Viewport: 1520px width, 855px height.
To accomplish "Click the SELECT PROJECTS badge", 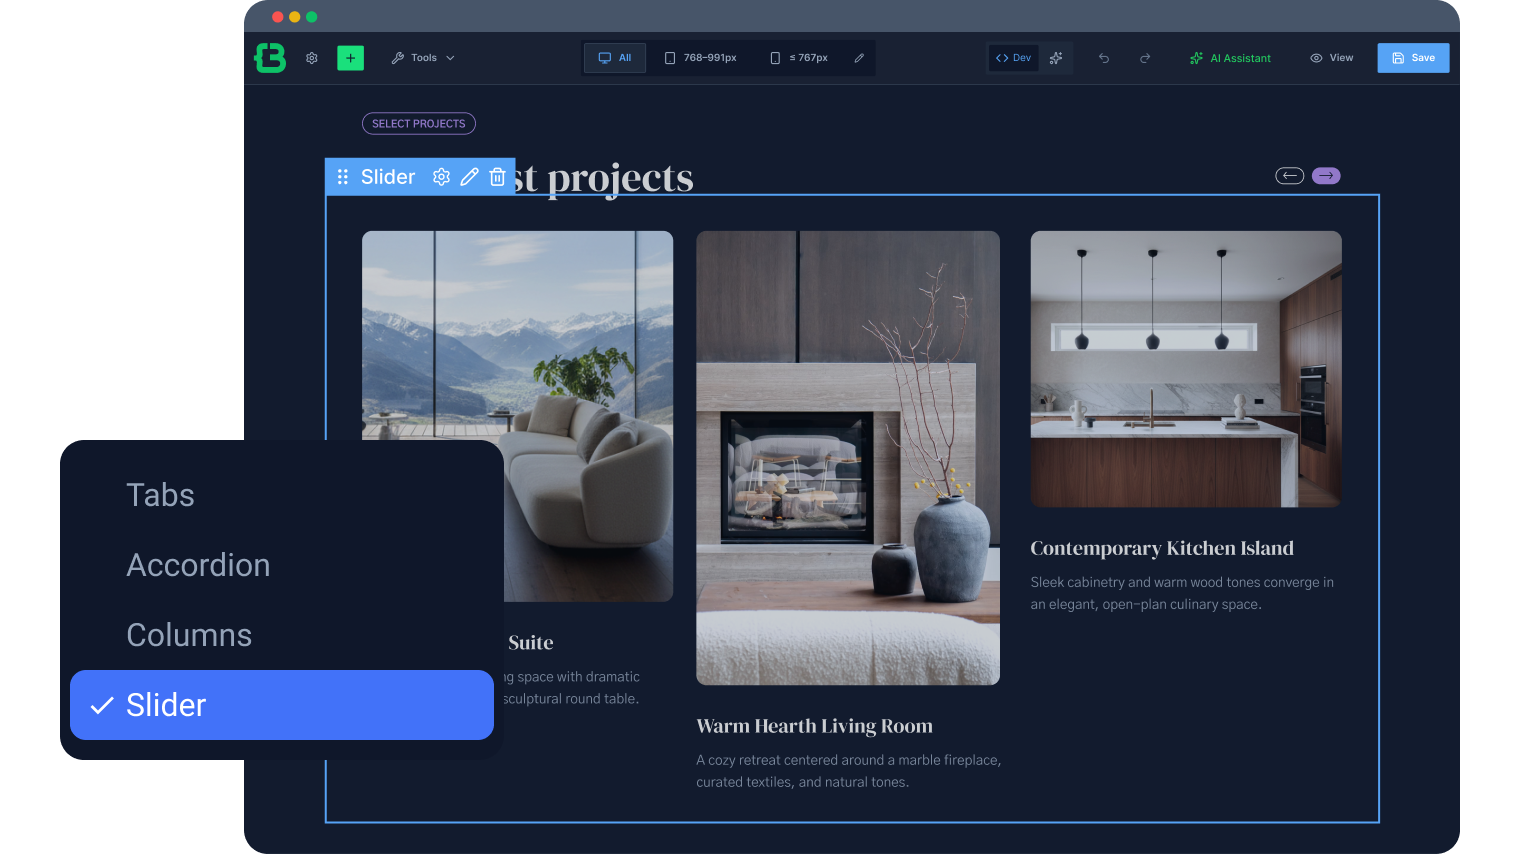I will point(418,124).
